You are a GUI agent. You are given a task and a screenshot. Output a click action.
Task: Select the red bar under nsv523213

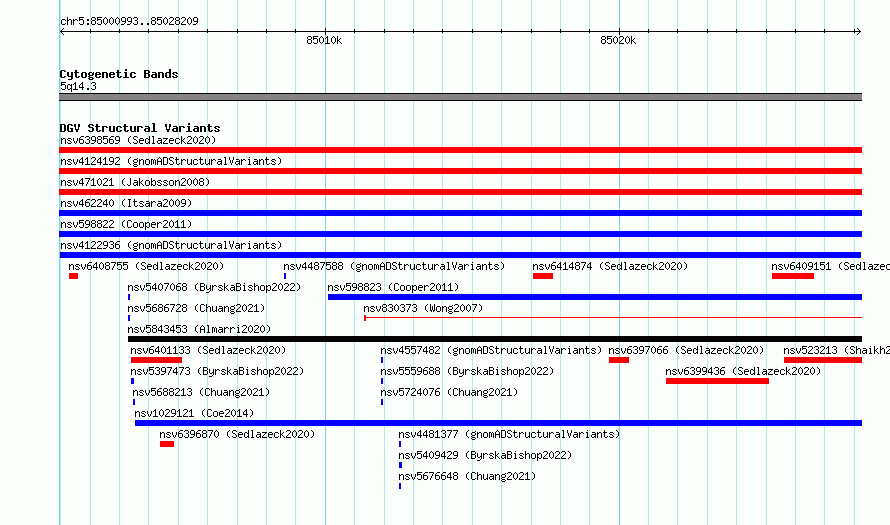pos(823,360)
